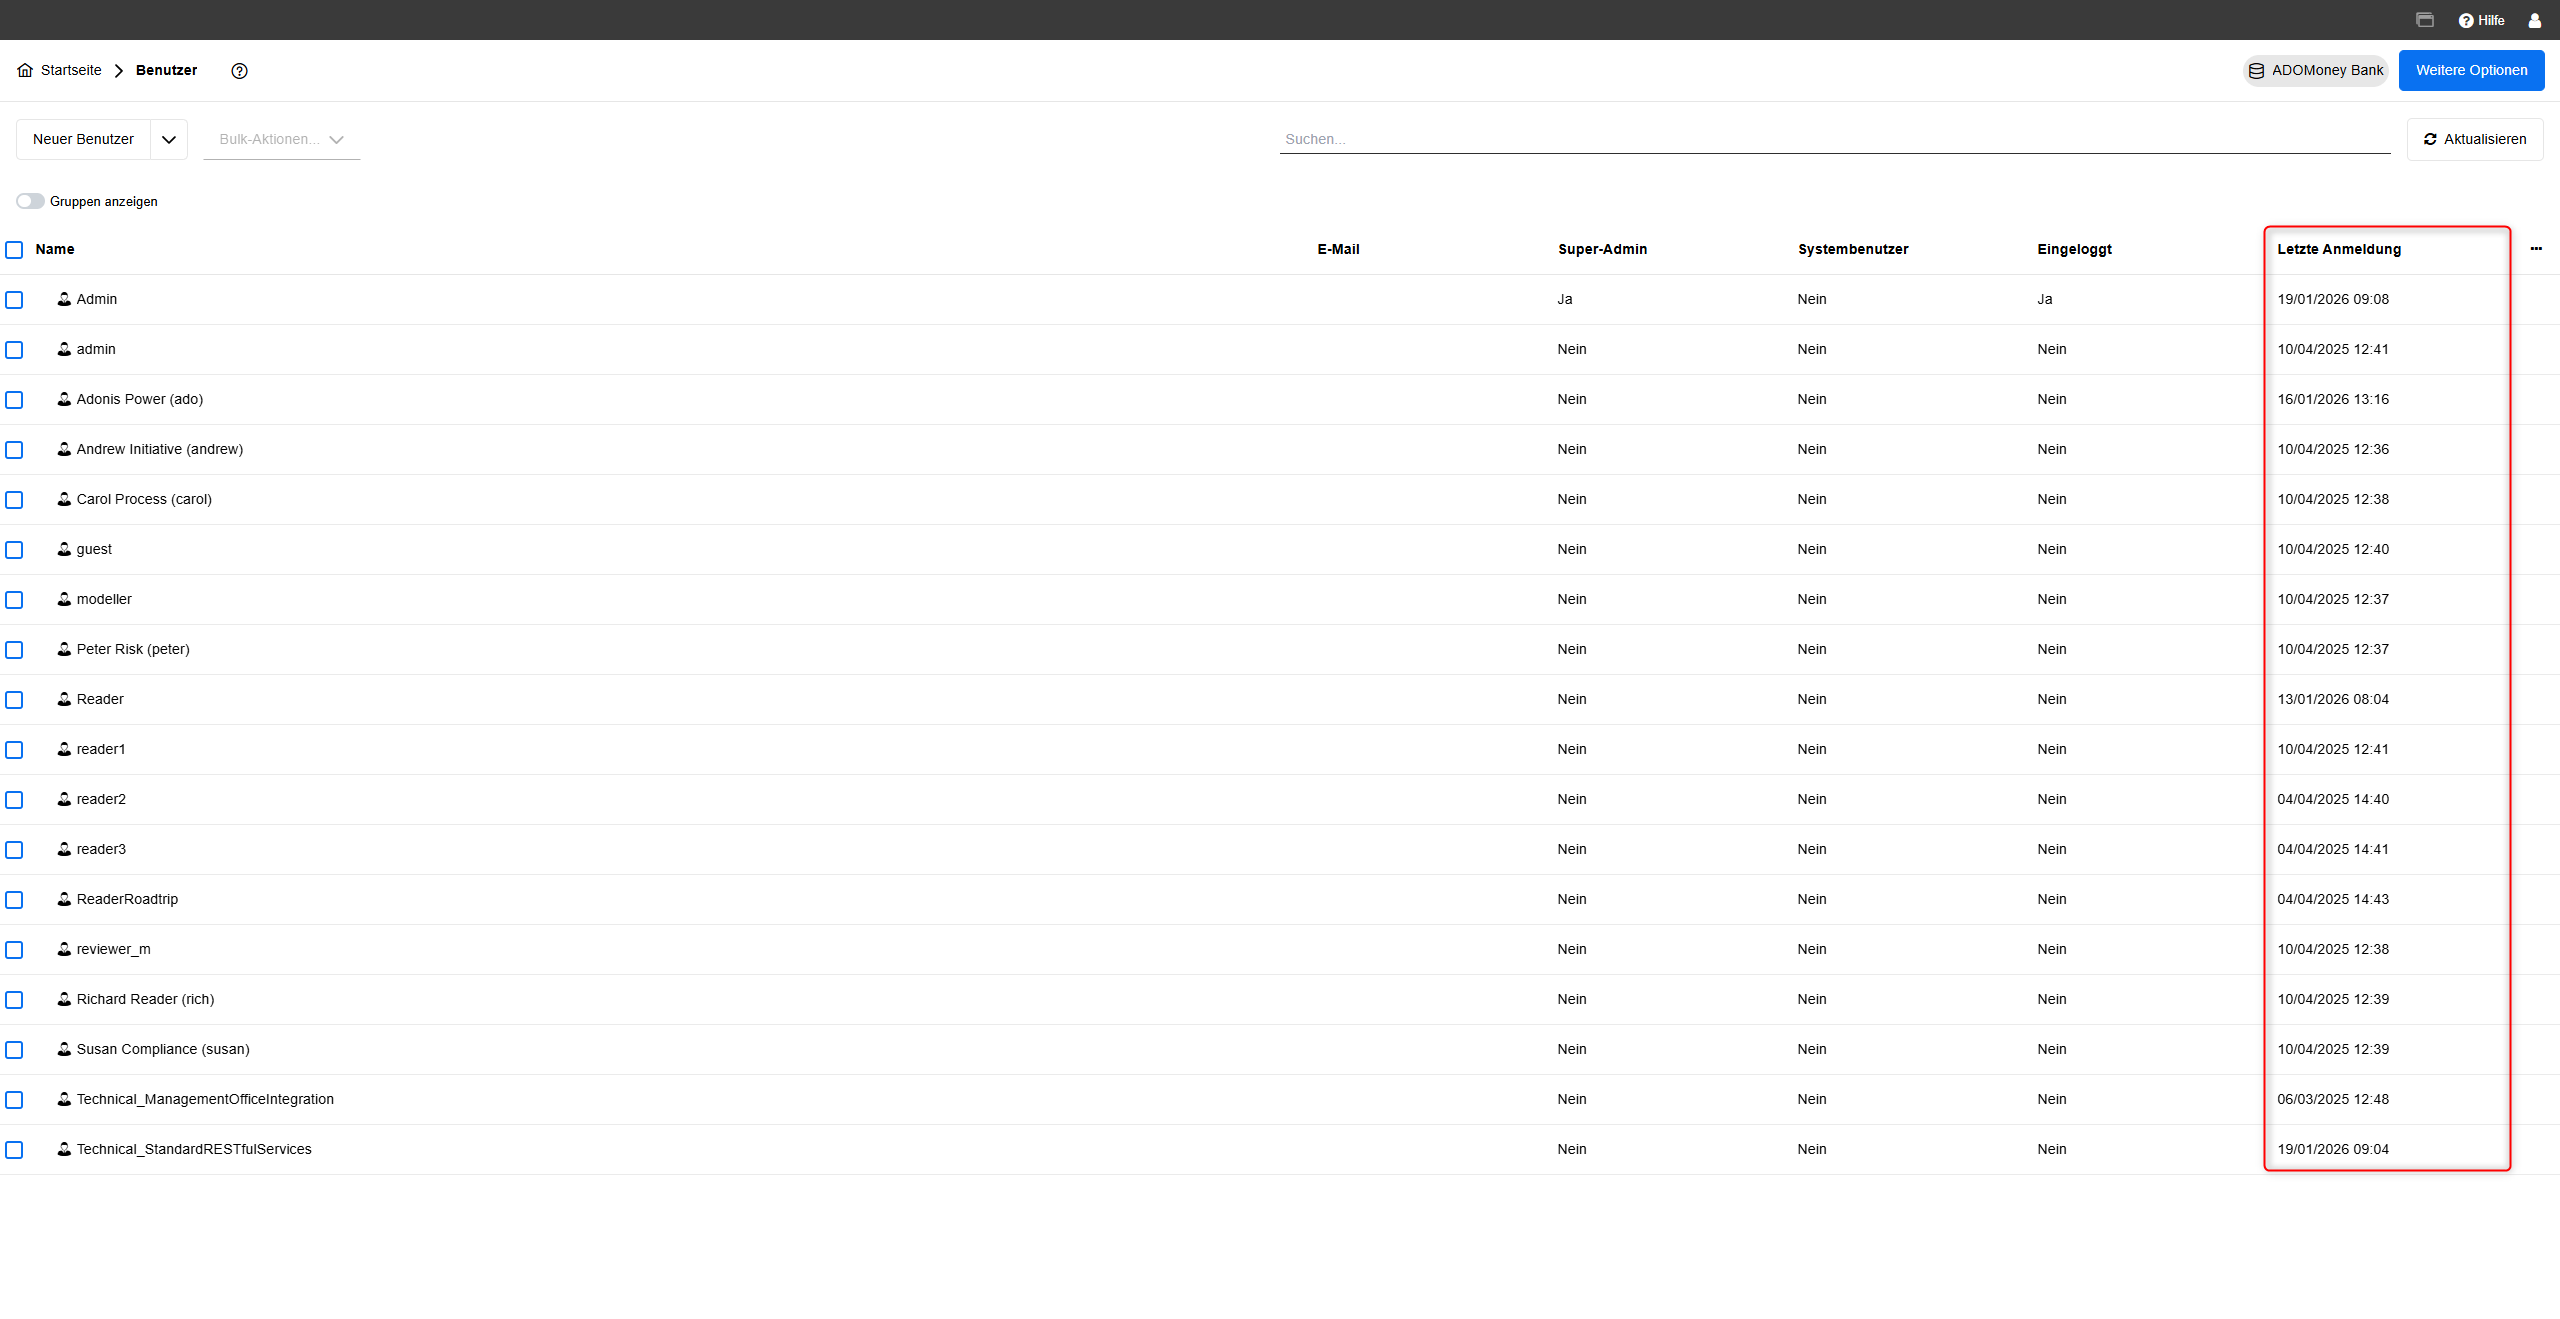Toggle the Gruppen anzeigen switch
Screen dimensions: 2560x1319
click(30, 201)
